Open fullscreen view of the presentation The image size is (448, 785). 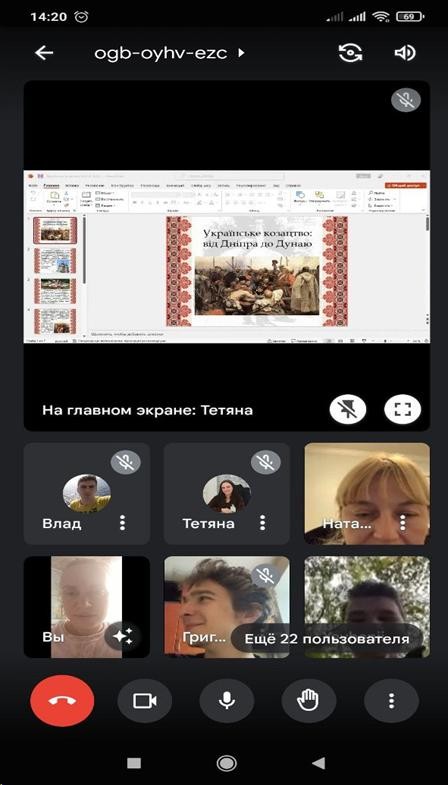point(402,410)
